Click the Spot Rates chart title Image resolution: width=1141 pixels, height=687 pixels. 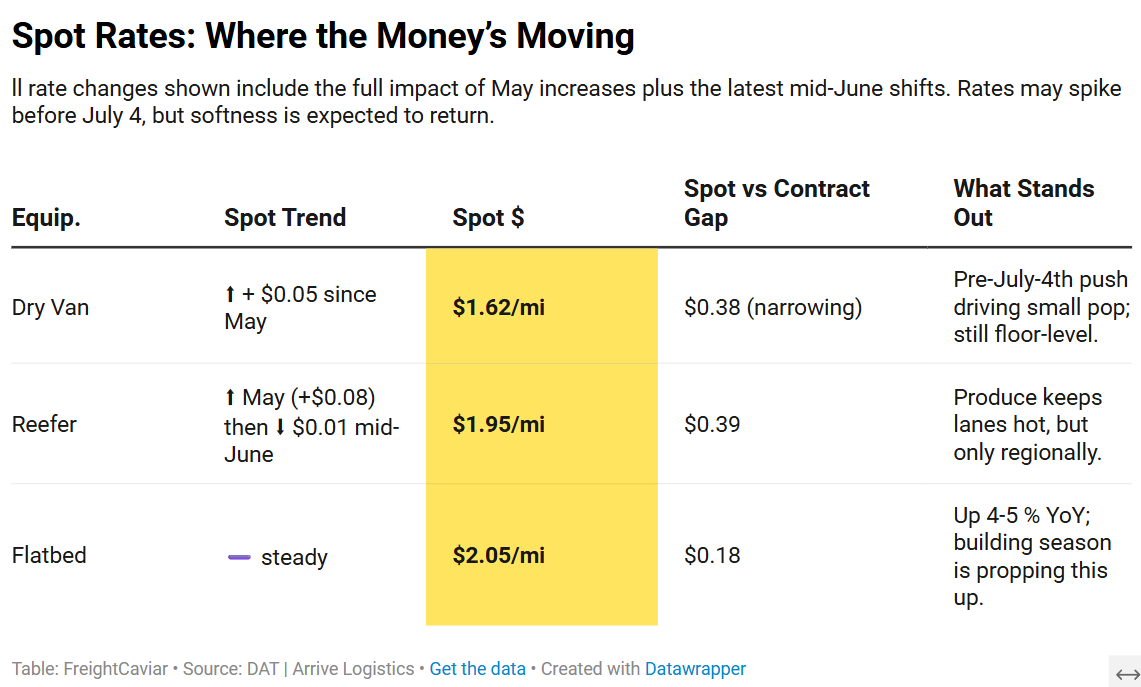point(323,37)
